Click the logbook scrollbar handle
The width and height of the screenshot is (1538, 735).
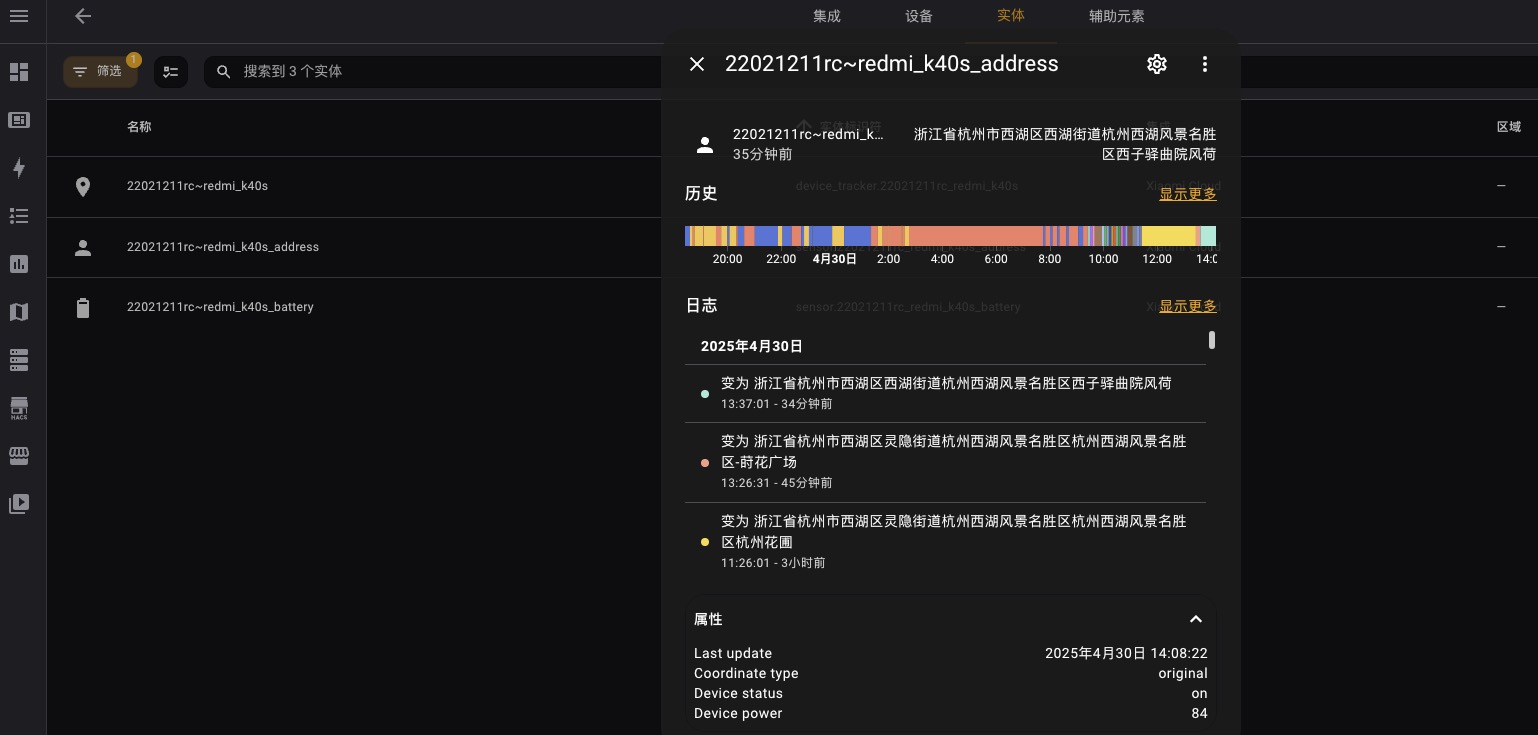click(1212, 340)
